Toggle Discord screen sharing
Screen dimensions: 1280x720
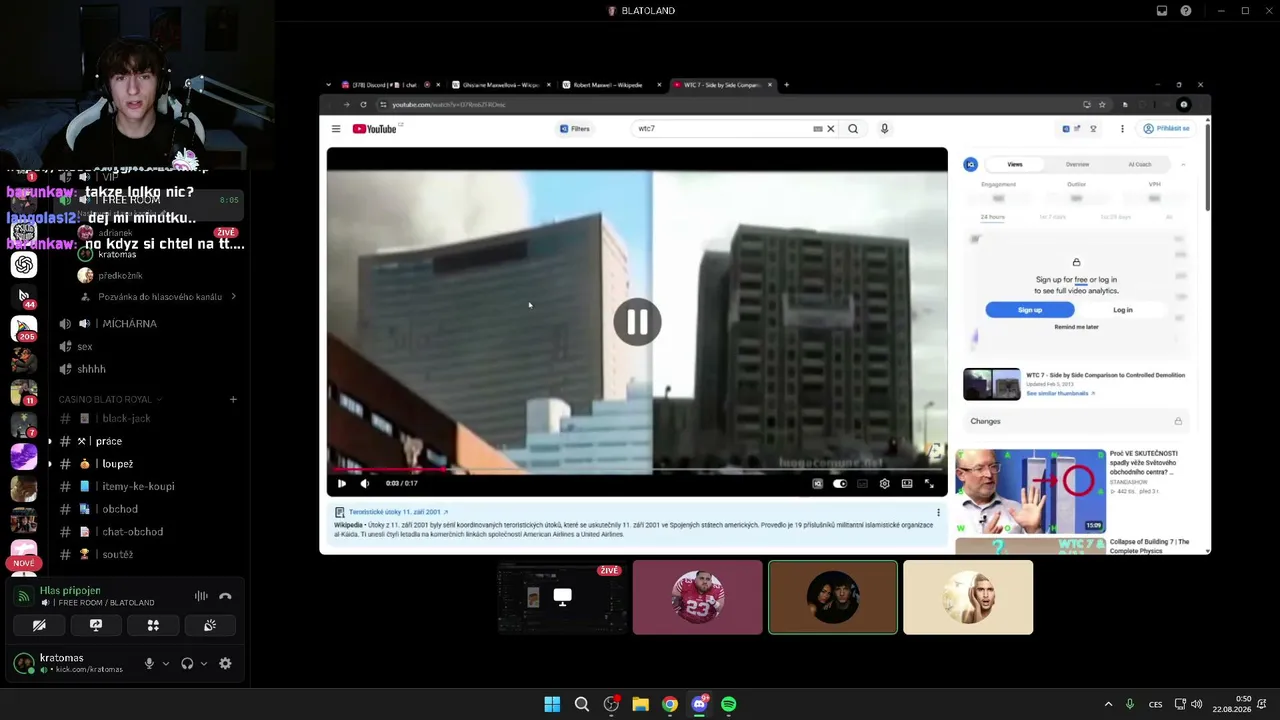click(x=96, y=625)
